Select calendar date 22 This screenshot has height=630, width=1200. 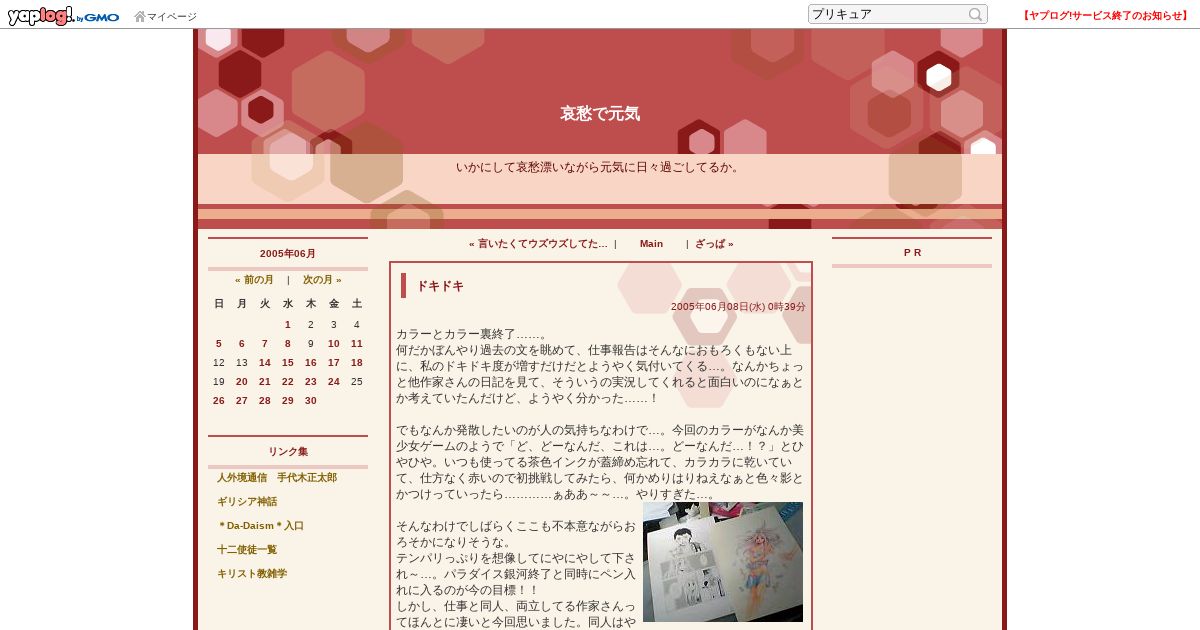pos(288,382)
